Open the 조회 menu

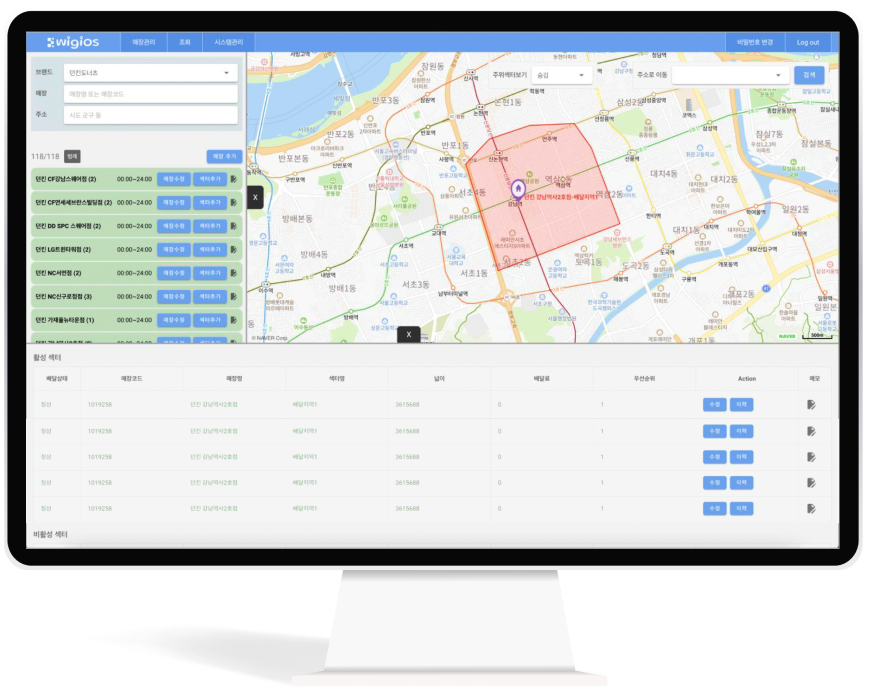(185, 42)
